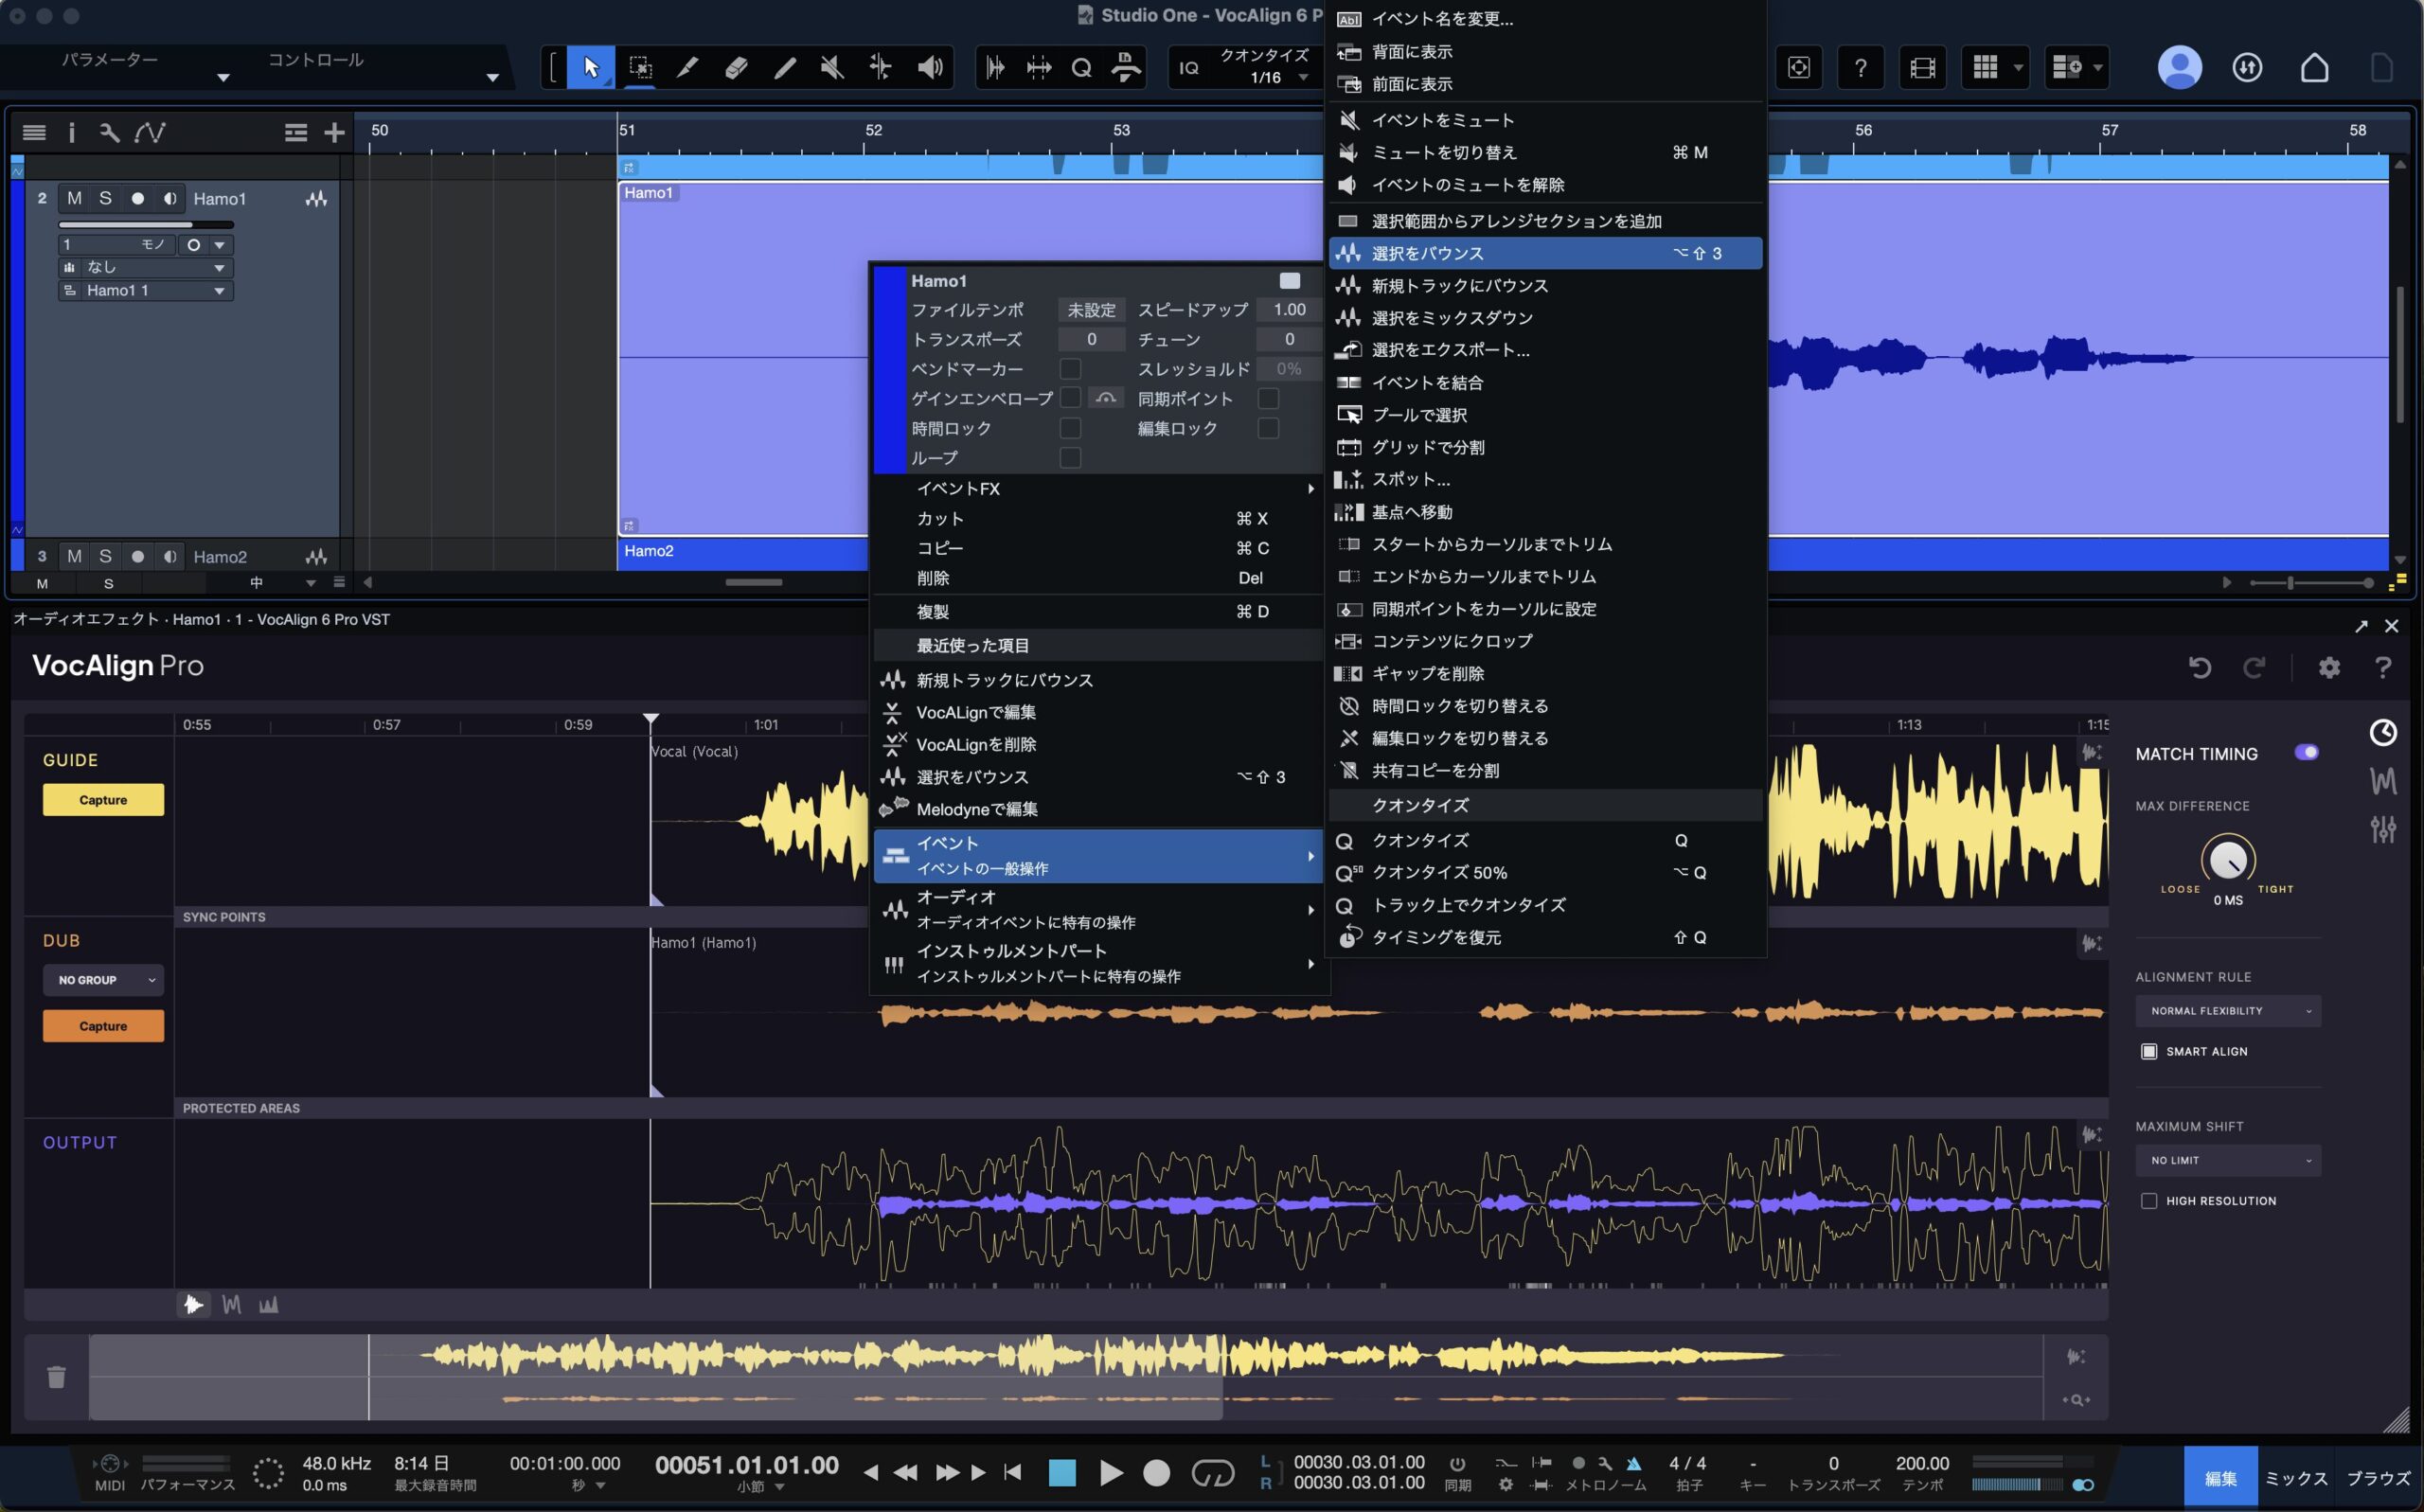Click the GUIDE Capture button

pos(103,800)
